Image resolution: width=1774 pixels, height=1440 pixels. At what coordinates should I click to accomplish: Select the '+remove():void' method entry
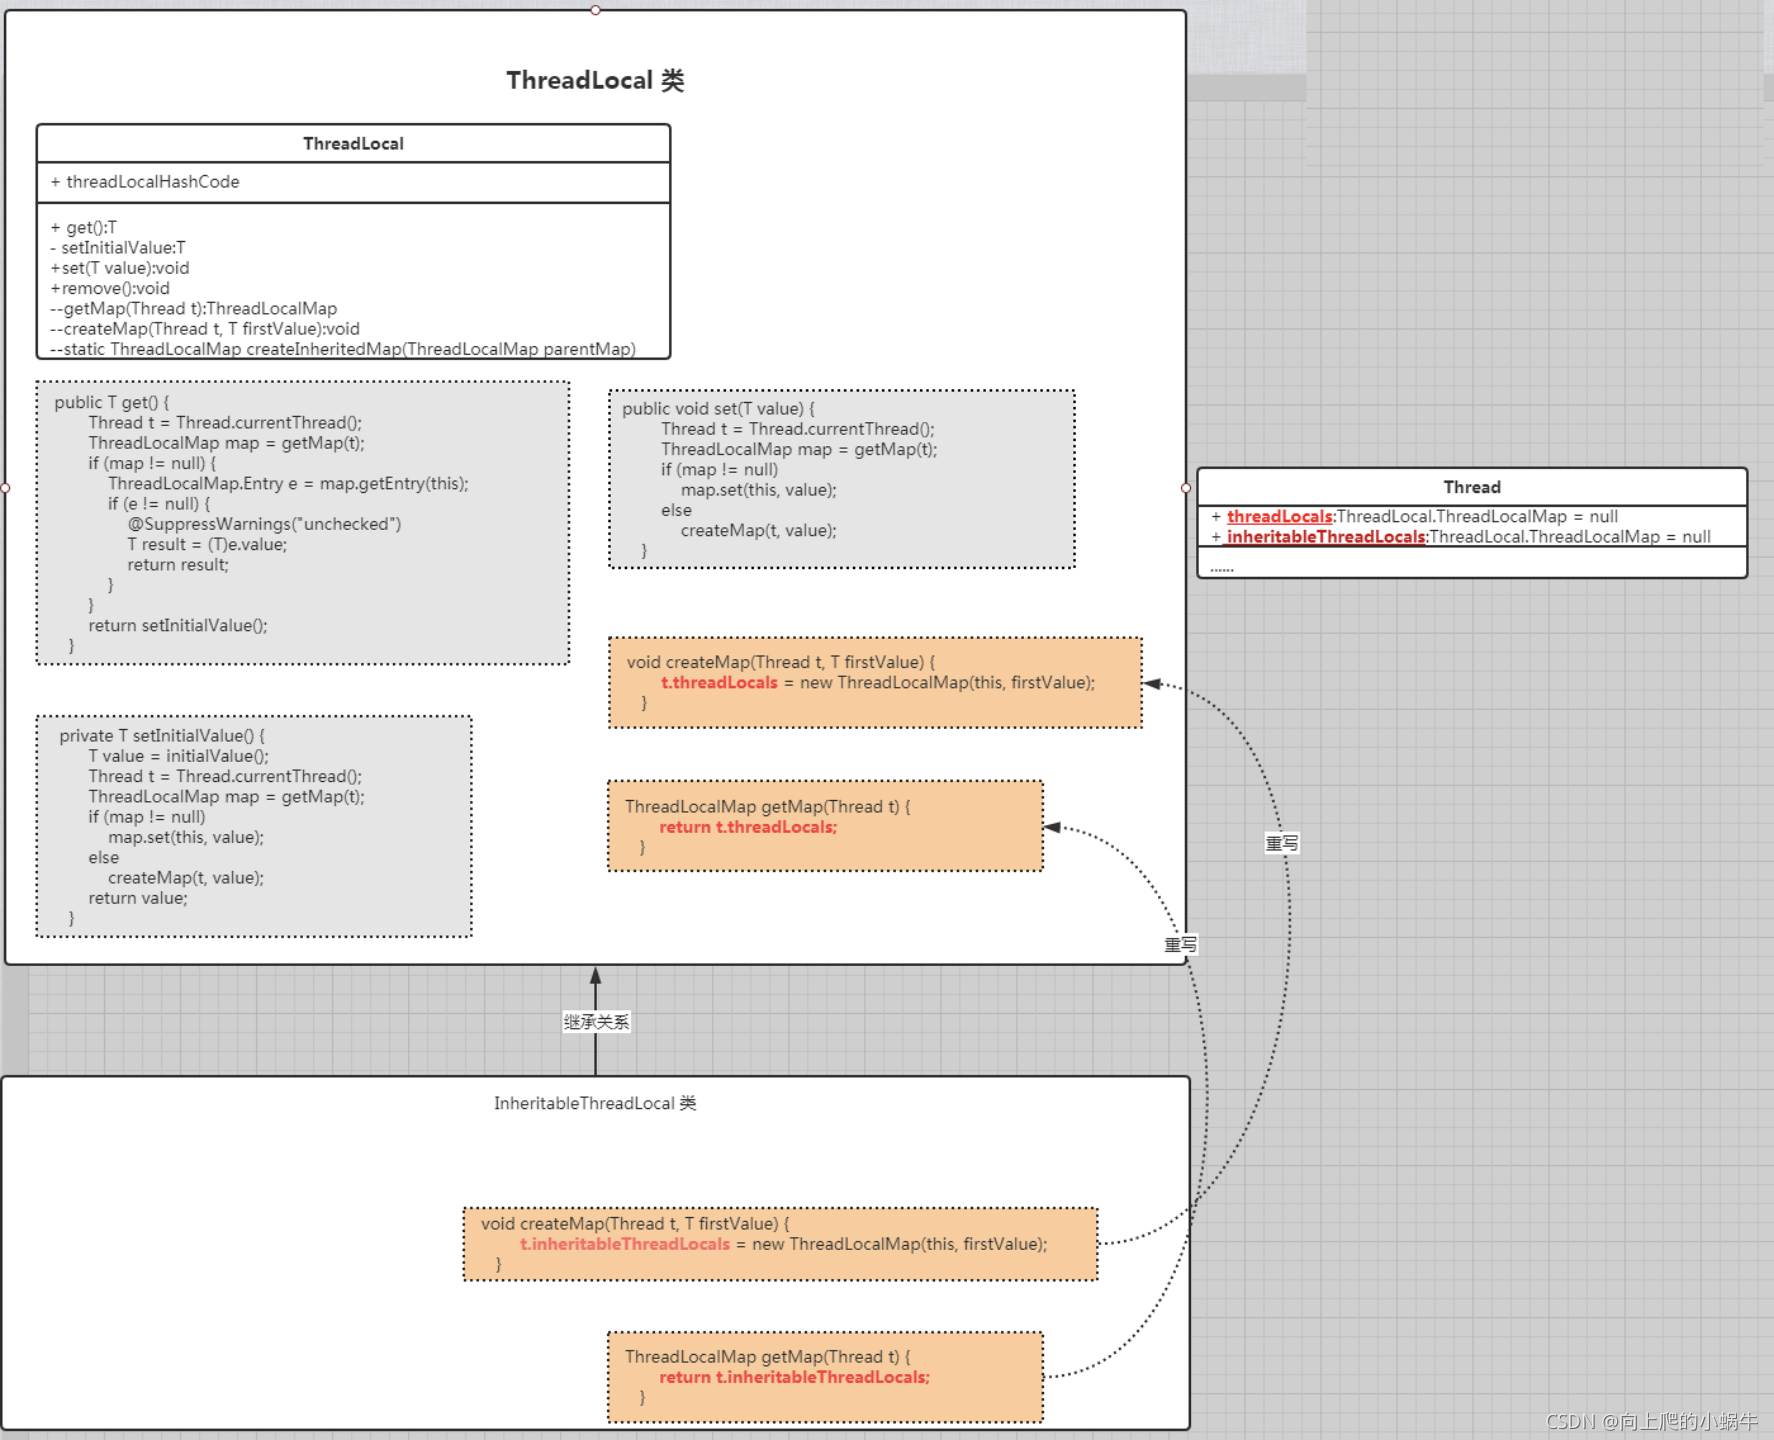[110, 288]
